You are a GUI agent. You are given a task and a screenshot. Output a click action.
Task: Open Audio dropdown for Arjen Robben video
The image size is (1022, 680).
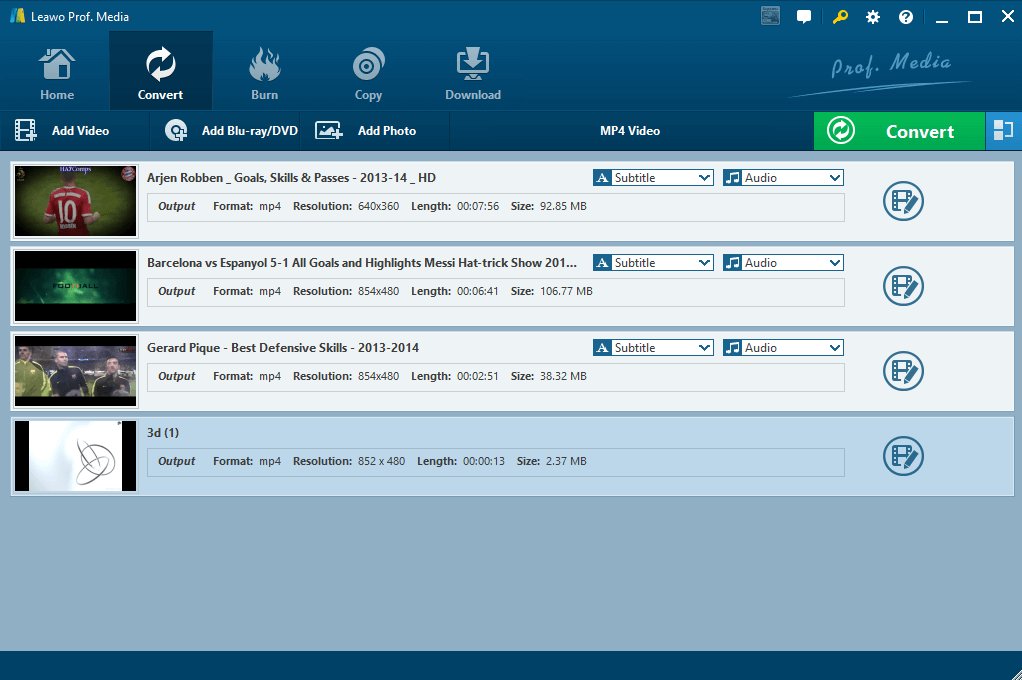click(x=783, y=178)
